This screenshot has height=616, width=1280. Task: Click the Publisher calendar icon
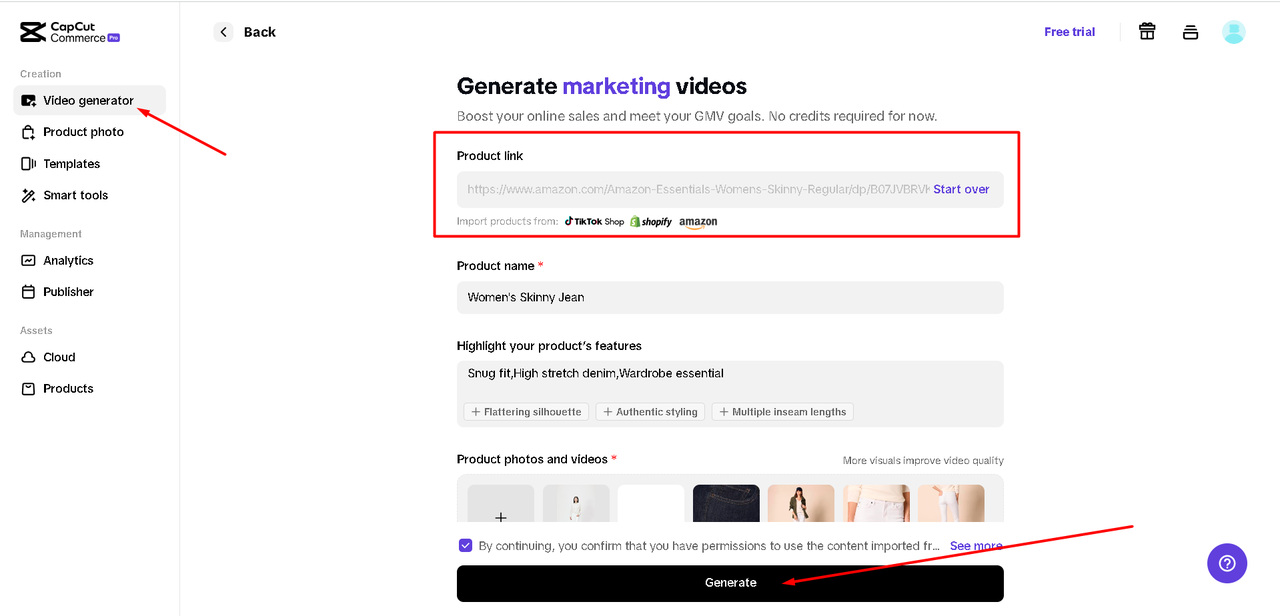(x=28, y=292)
